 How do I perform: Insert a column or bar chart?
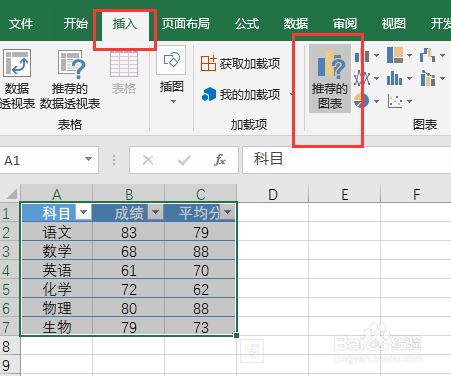pos(362,56)
